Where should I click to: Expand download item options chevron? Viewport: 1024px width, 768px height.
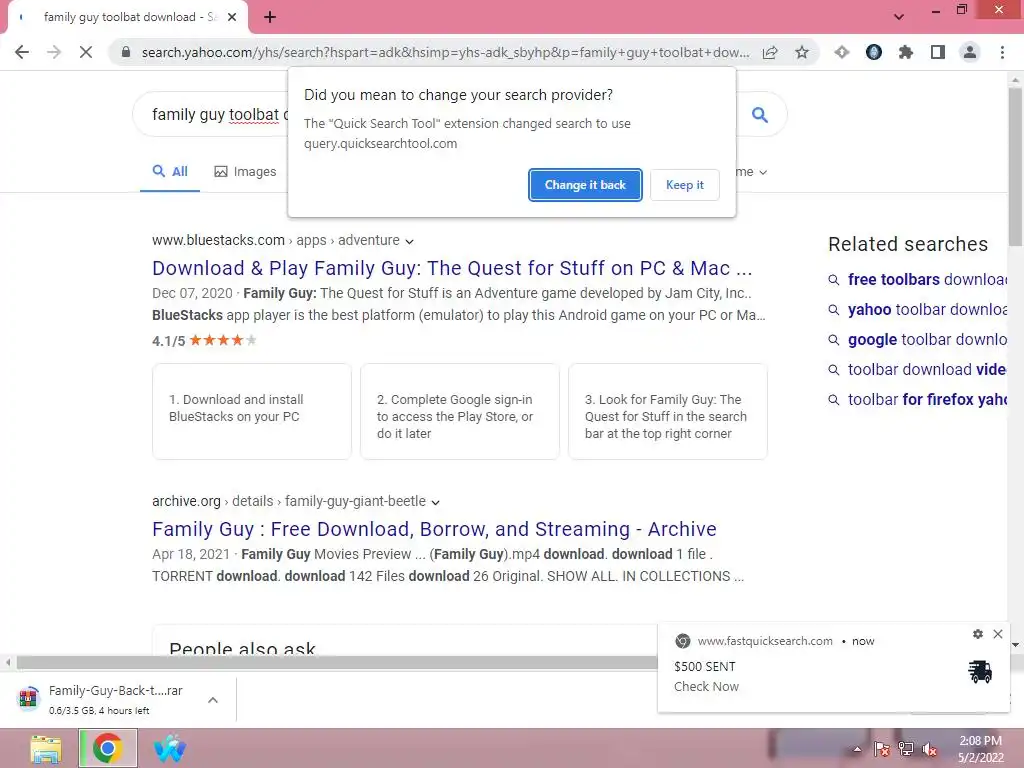tap(213, 699)
